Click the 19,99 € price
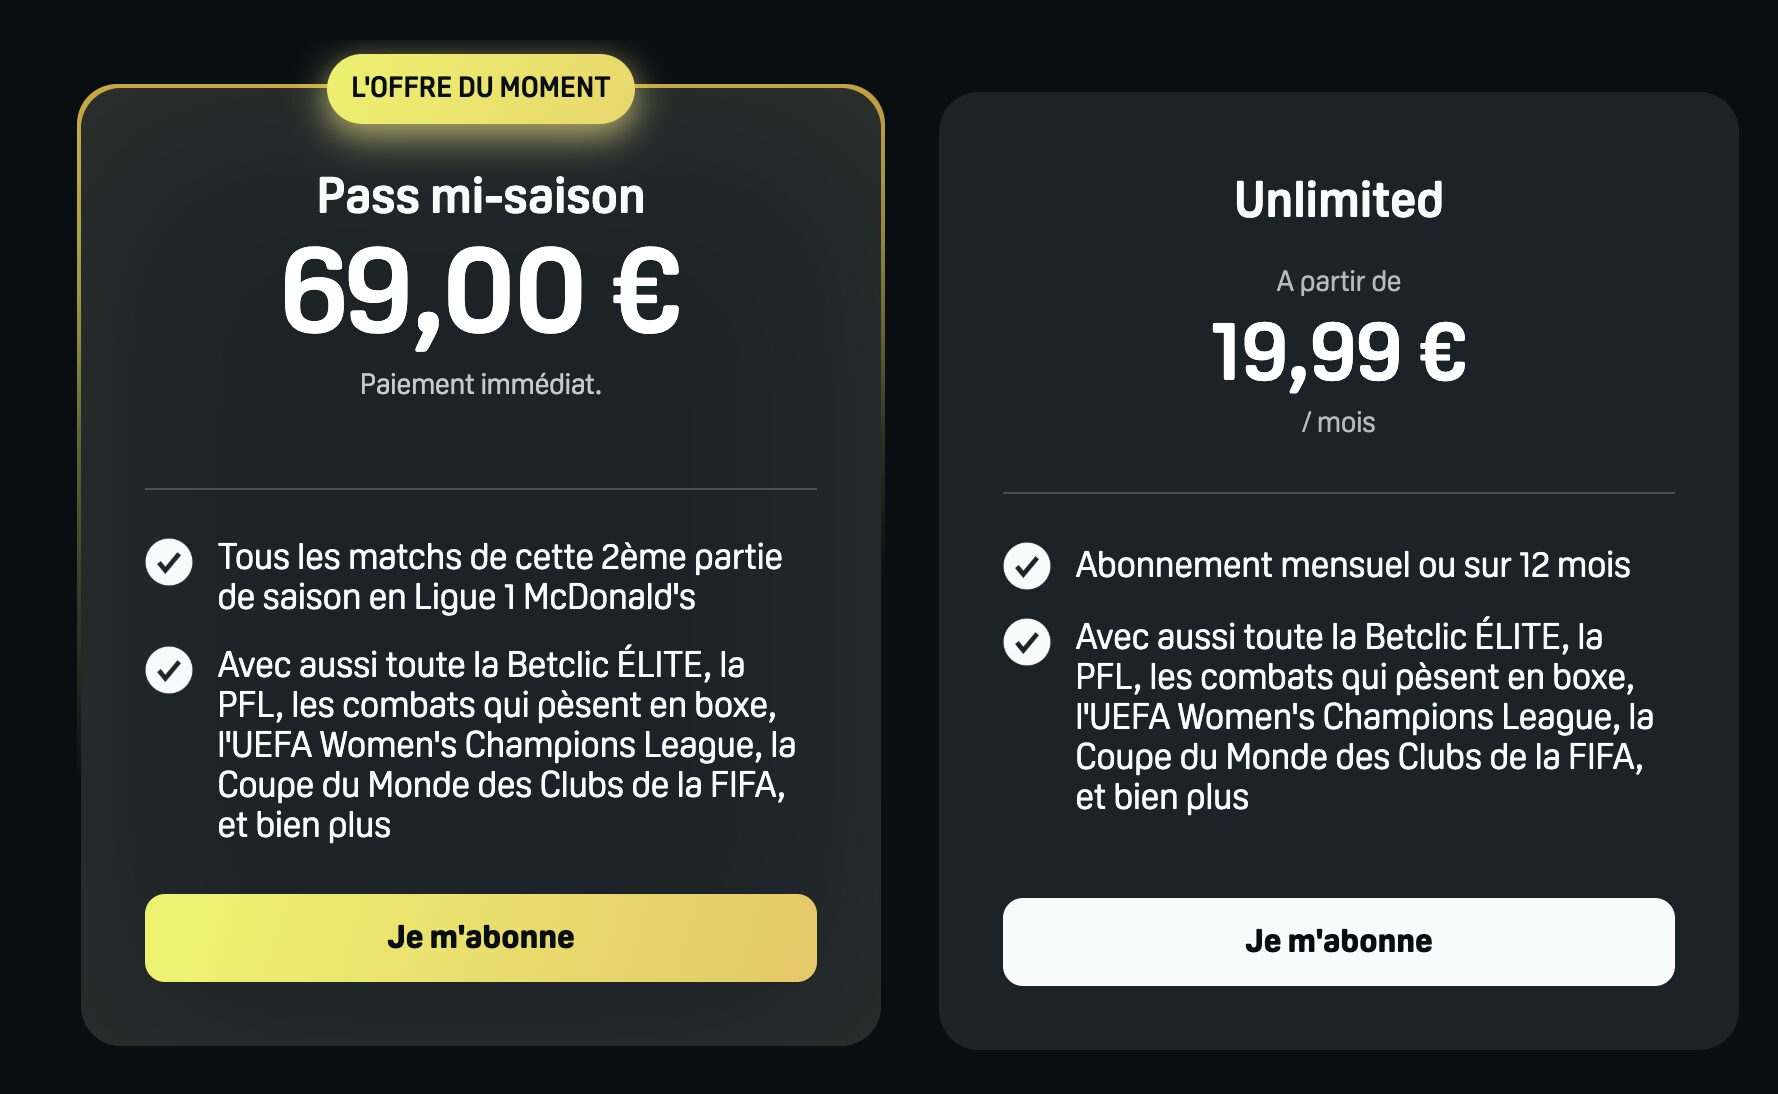The image size is (1778, 1094). [1338, 353]
